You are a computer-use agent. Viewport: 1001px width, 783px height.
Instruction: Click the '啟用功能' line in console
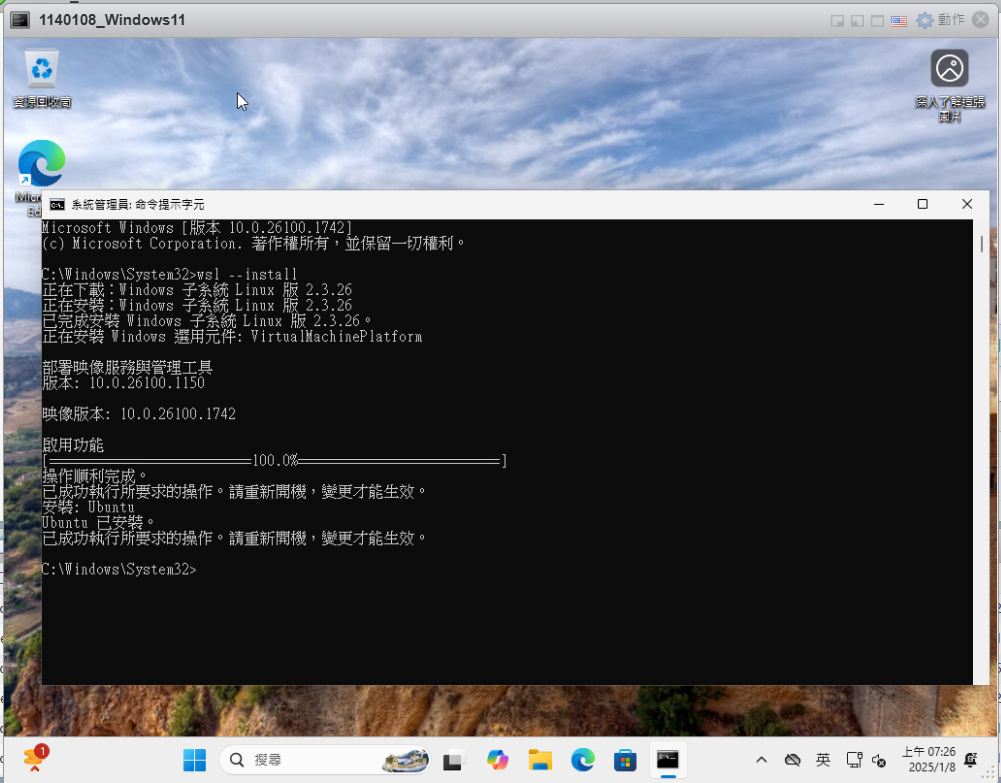point(73,445)
